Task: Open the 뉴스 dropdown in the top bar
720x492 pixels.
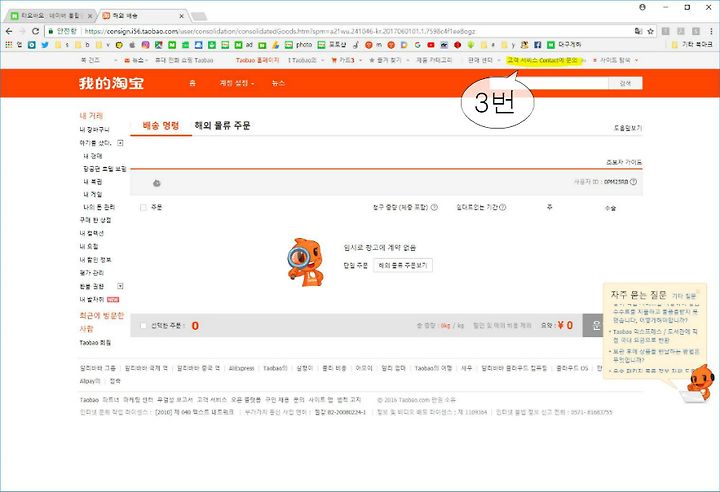Action: [136, 60]
